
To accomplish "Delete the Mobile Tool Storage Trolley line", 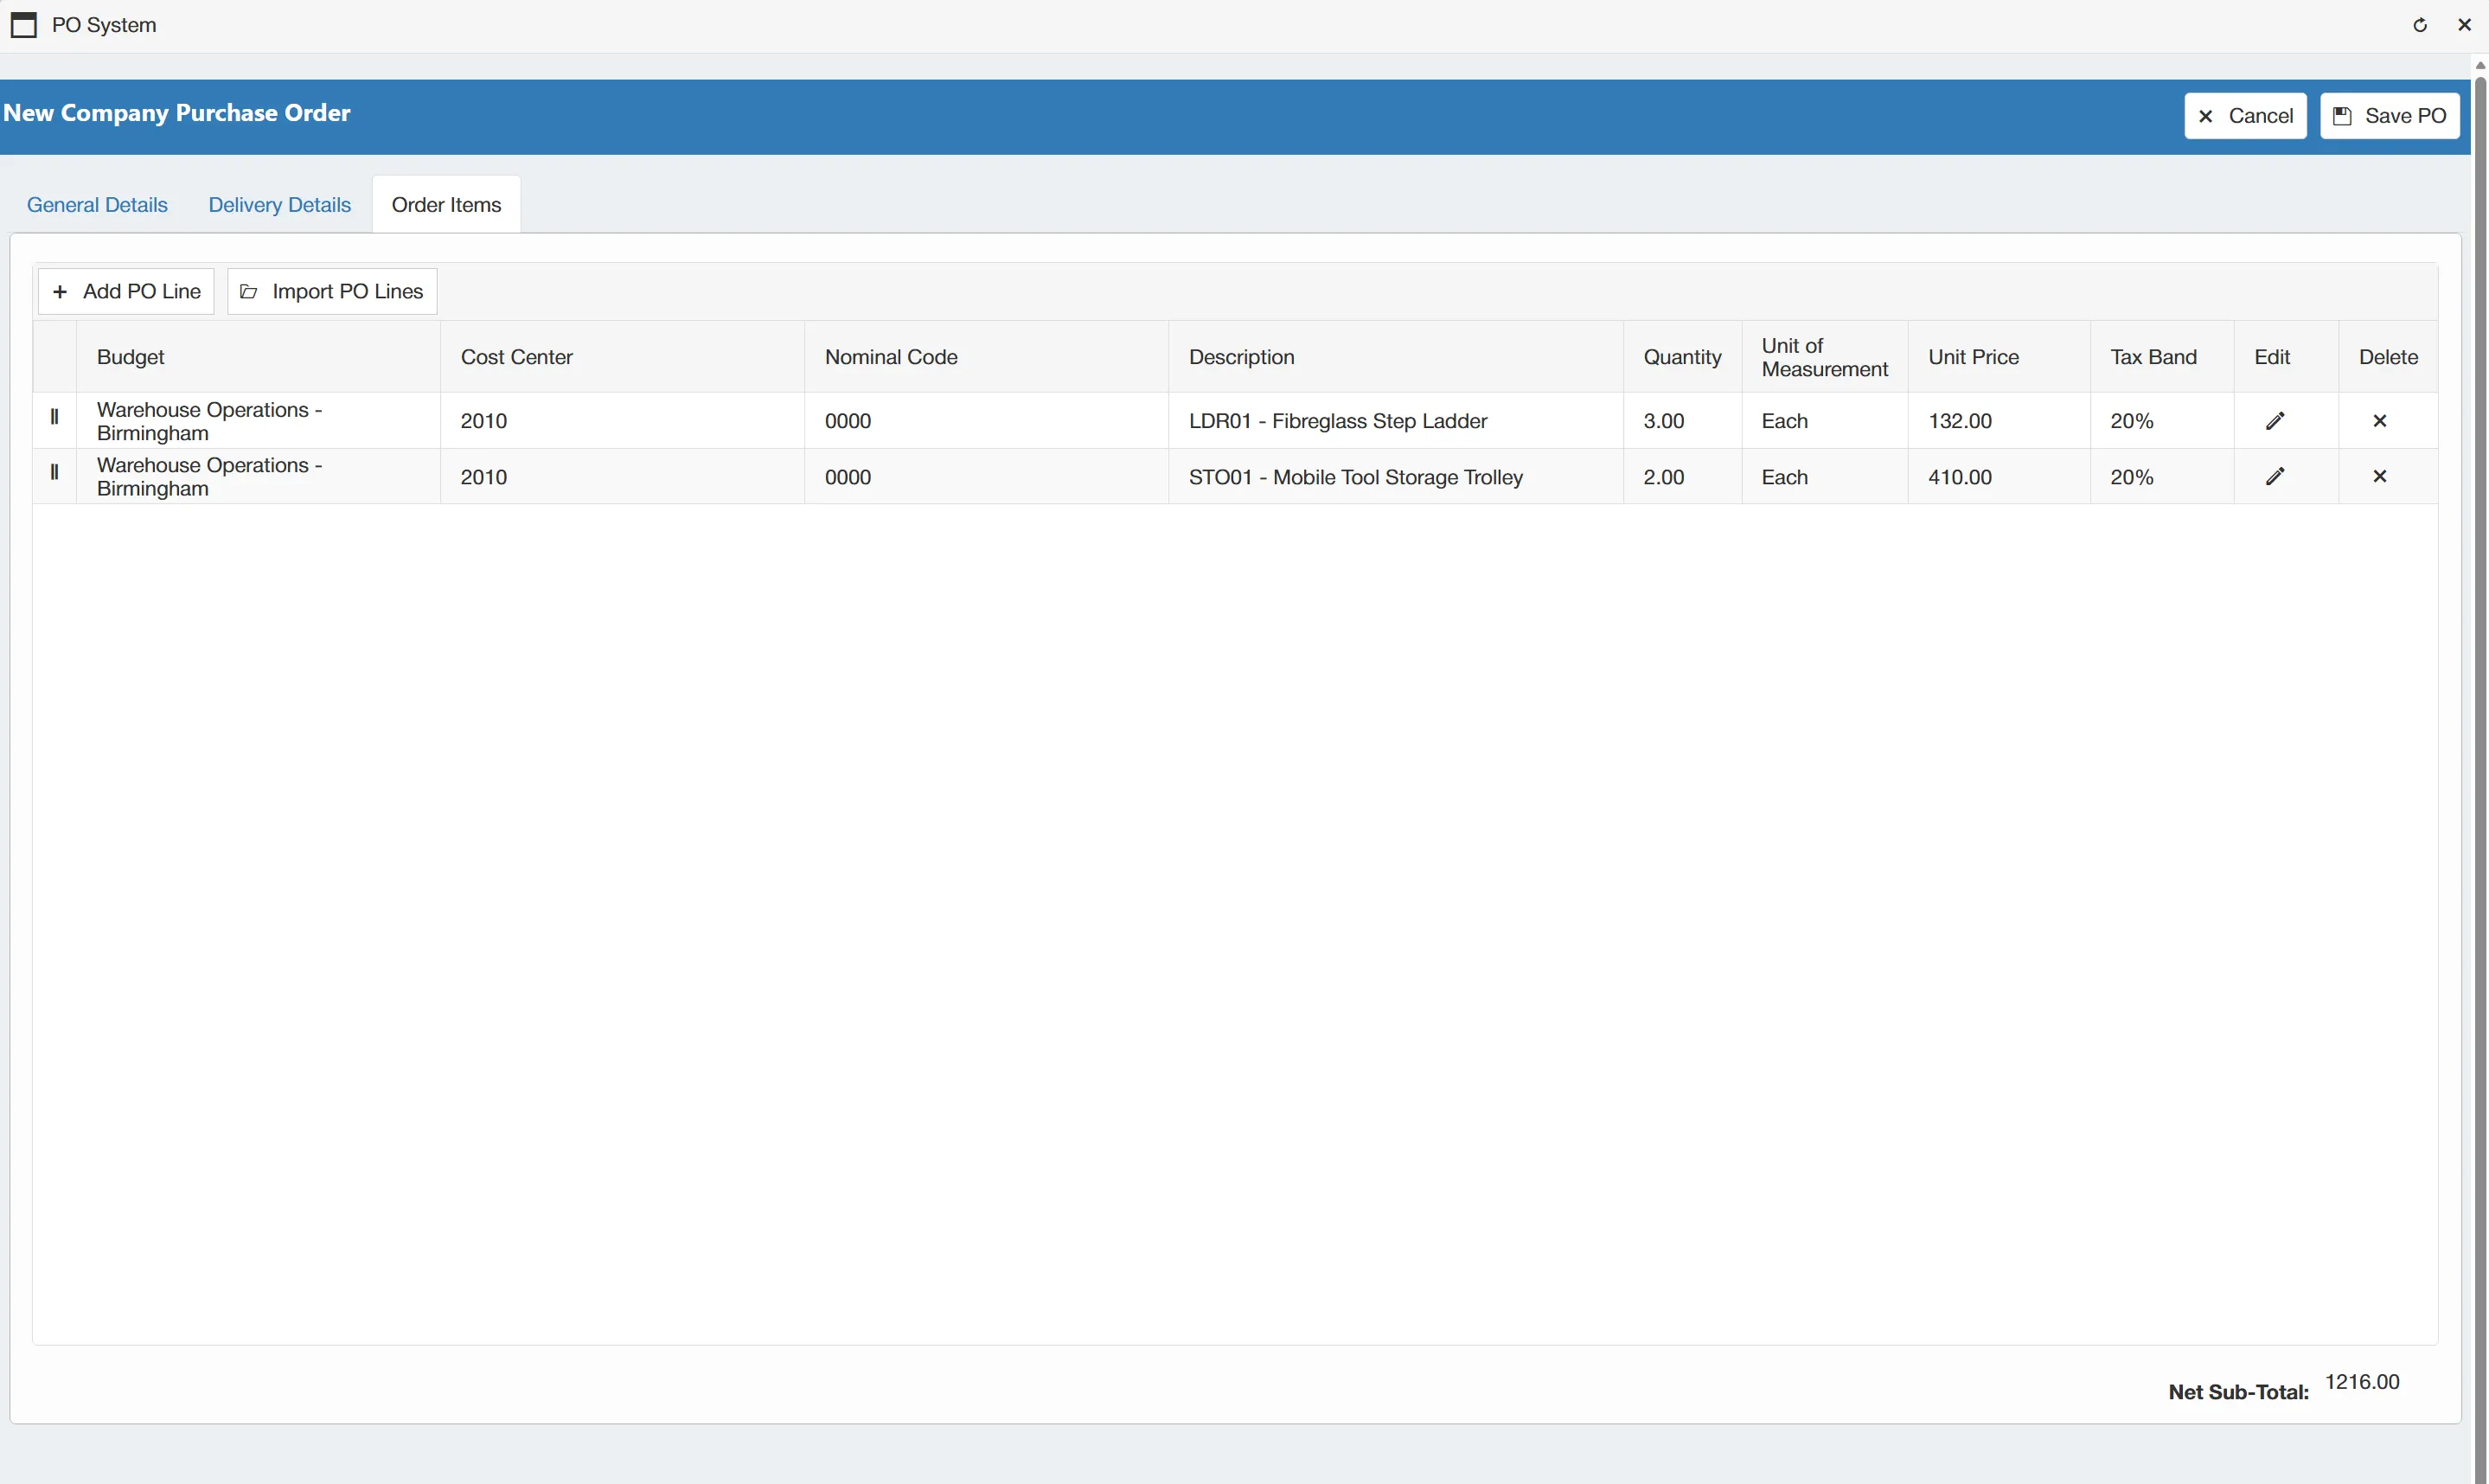I will click(x=2380, y=477).
